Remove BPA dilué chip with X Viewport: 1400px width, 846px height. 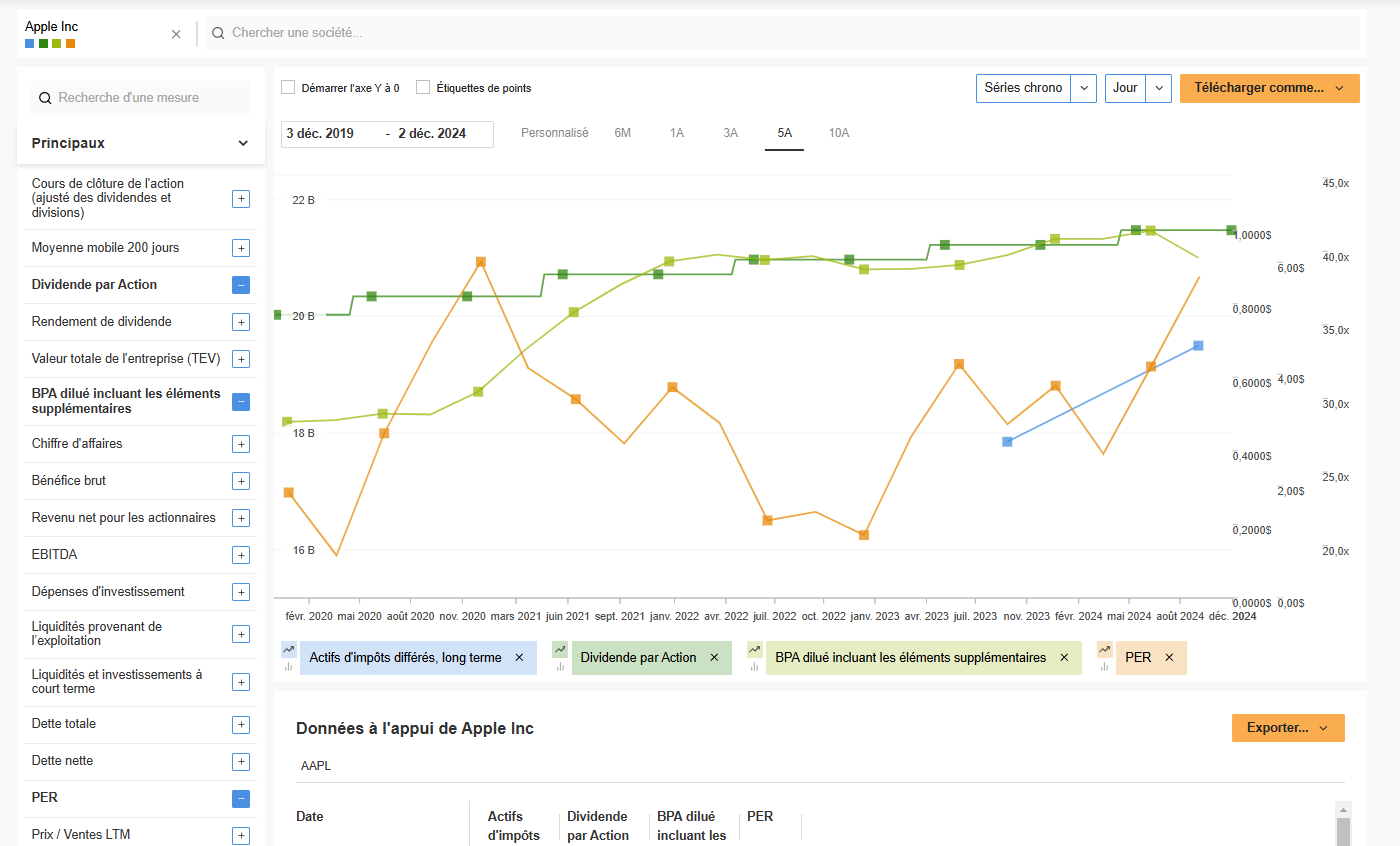[1064, 658]
